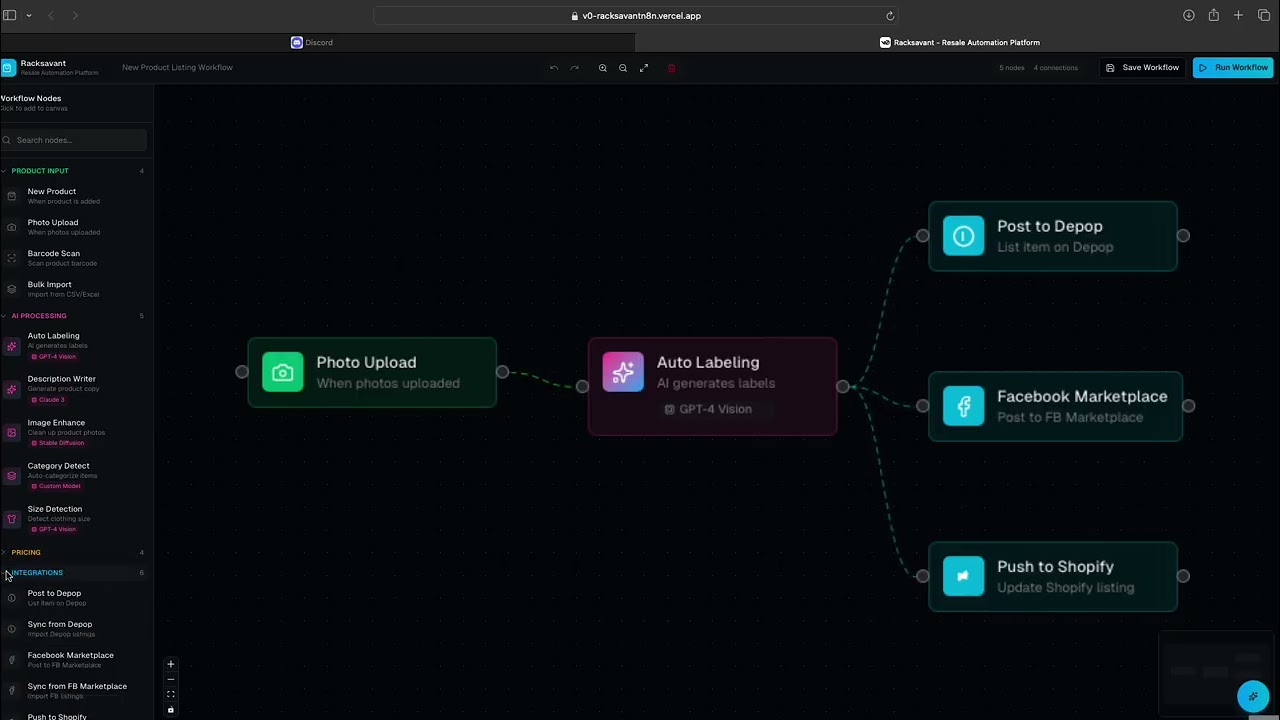Viewport: 1280px width, 720px height.
Task: Click the fit-view control on the canvas
Action: point(170,694)
